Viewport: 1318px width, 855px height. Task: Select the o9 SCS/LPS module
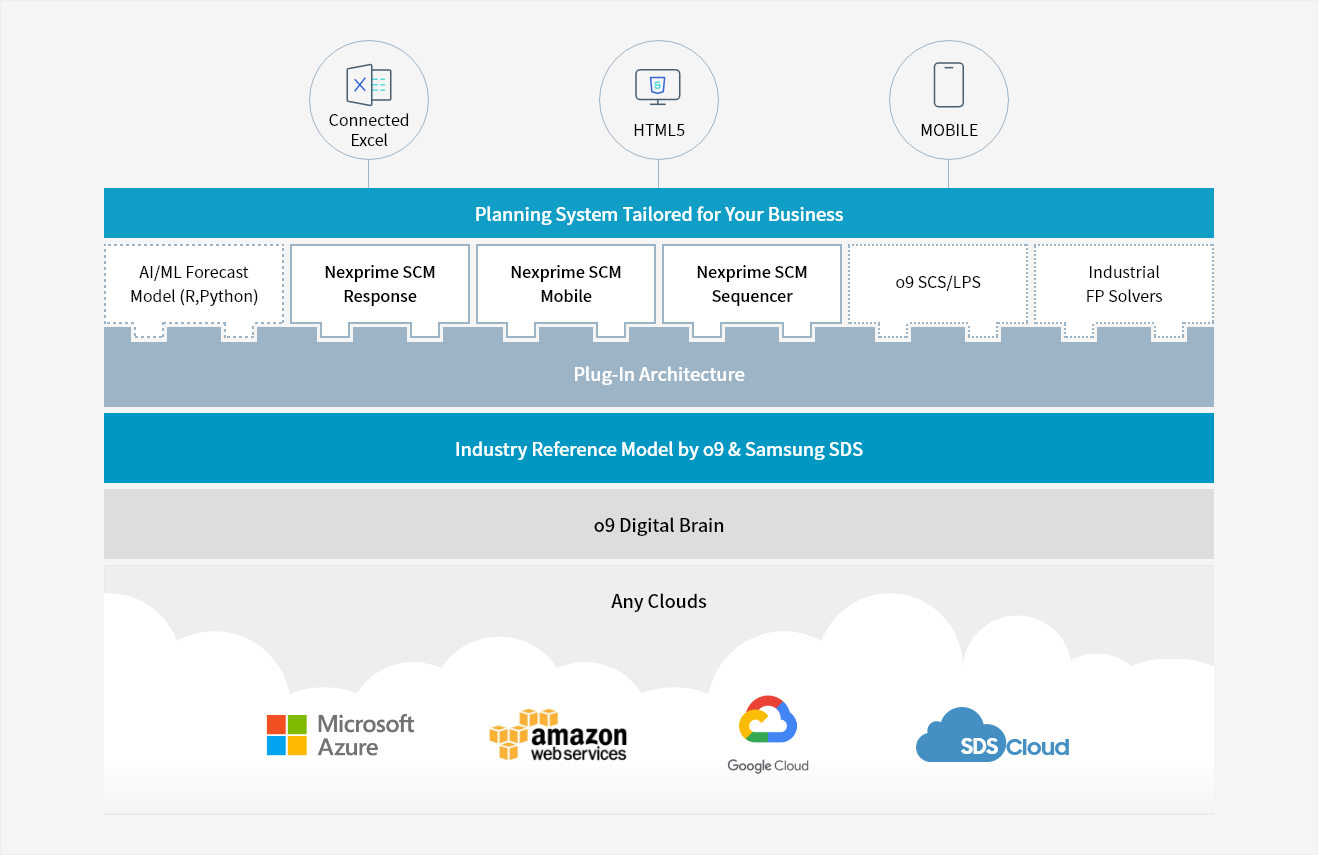point(938,283)
